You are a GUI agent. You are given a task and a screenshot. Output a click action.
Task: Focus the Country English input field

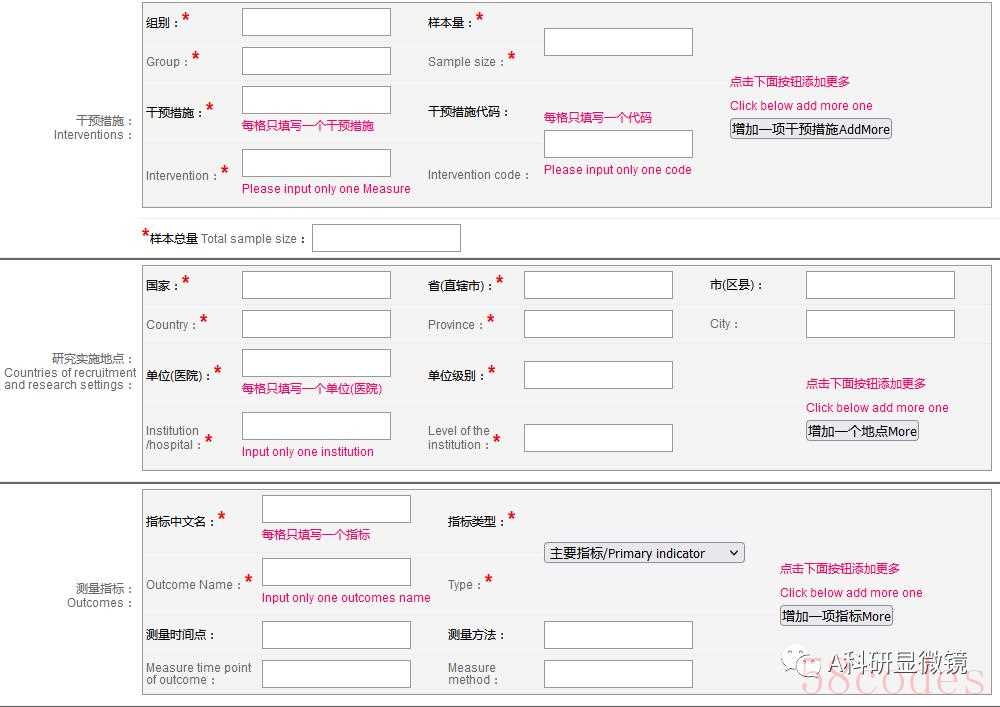coord(316,324)
